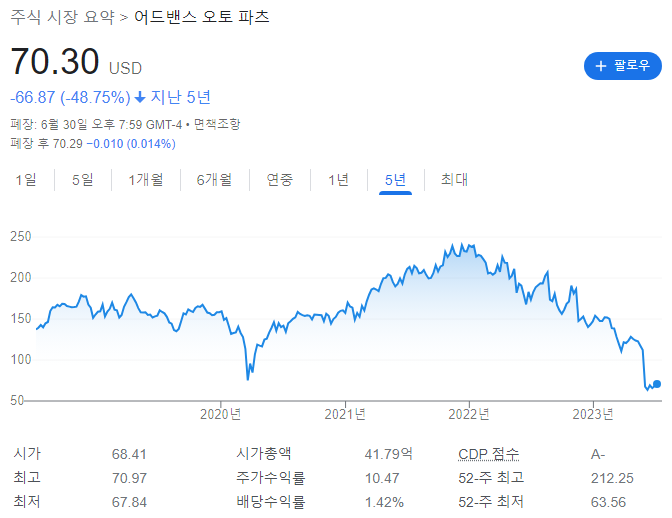Click the 배당수익률 value 1.42%

pos(384,502)
